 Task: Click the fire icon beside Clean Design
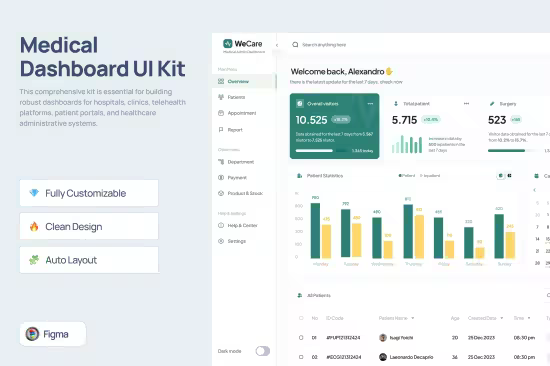(34, 226)
